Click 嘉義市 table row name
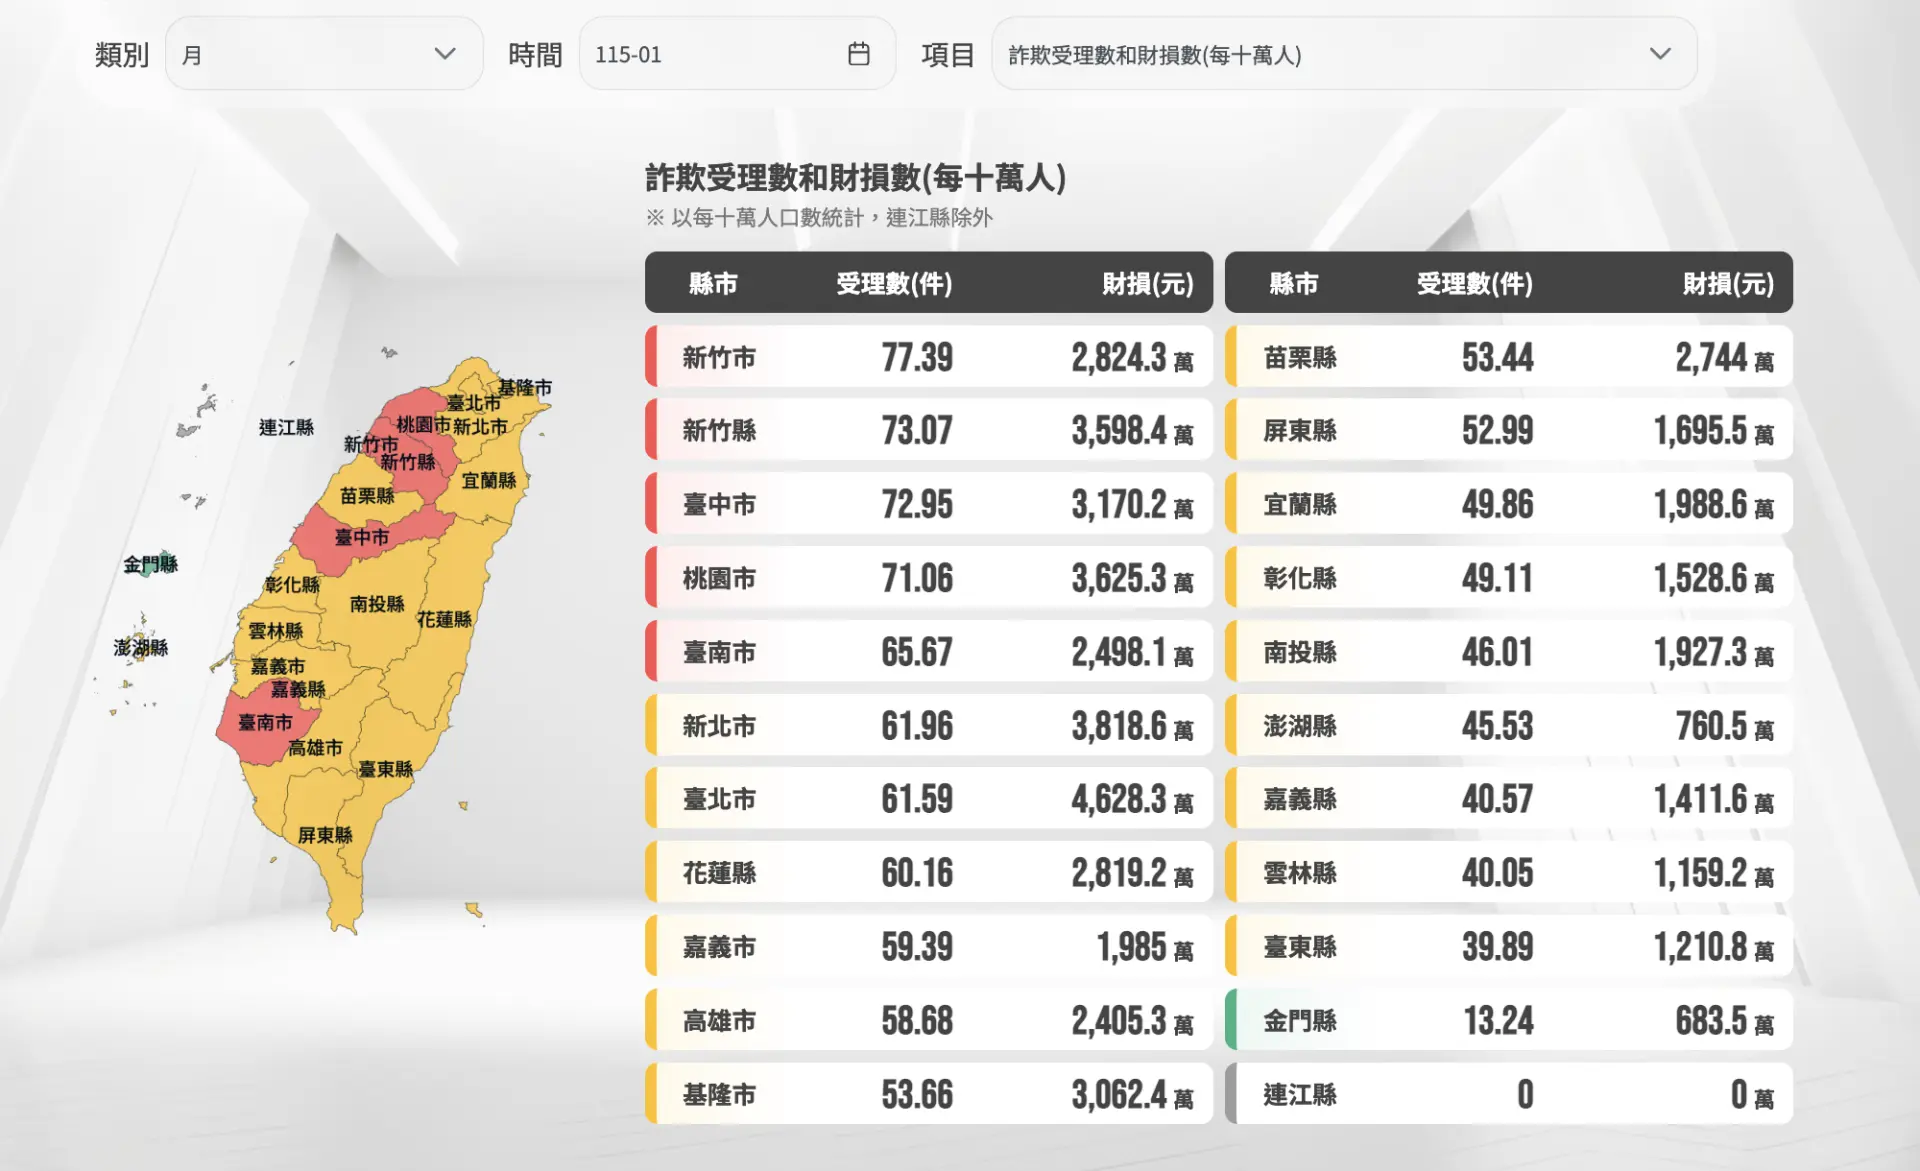Image resolution: width=1920 pixels, height=1171 pixels. (x=719, y=947)
